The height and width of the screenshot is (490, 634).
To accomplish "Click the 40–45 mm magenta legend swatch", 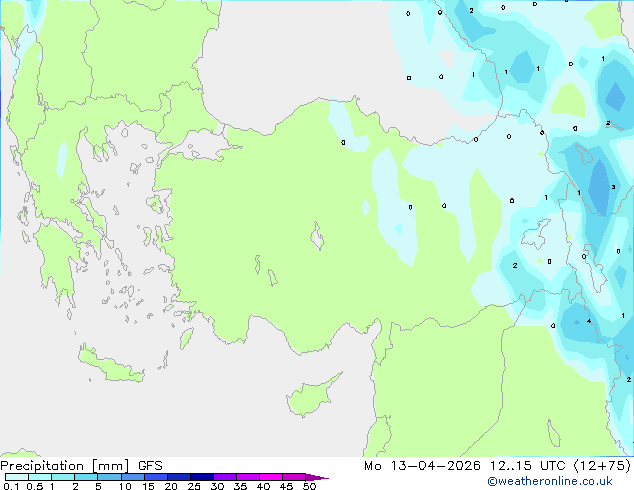I will 271,477.
